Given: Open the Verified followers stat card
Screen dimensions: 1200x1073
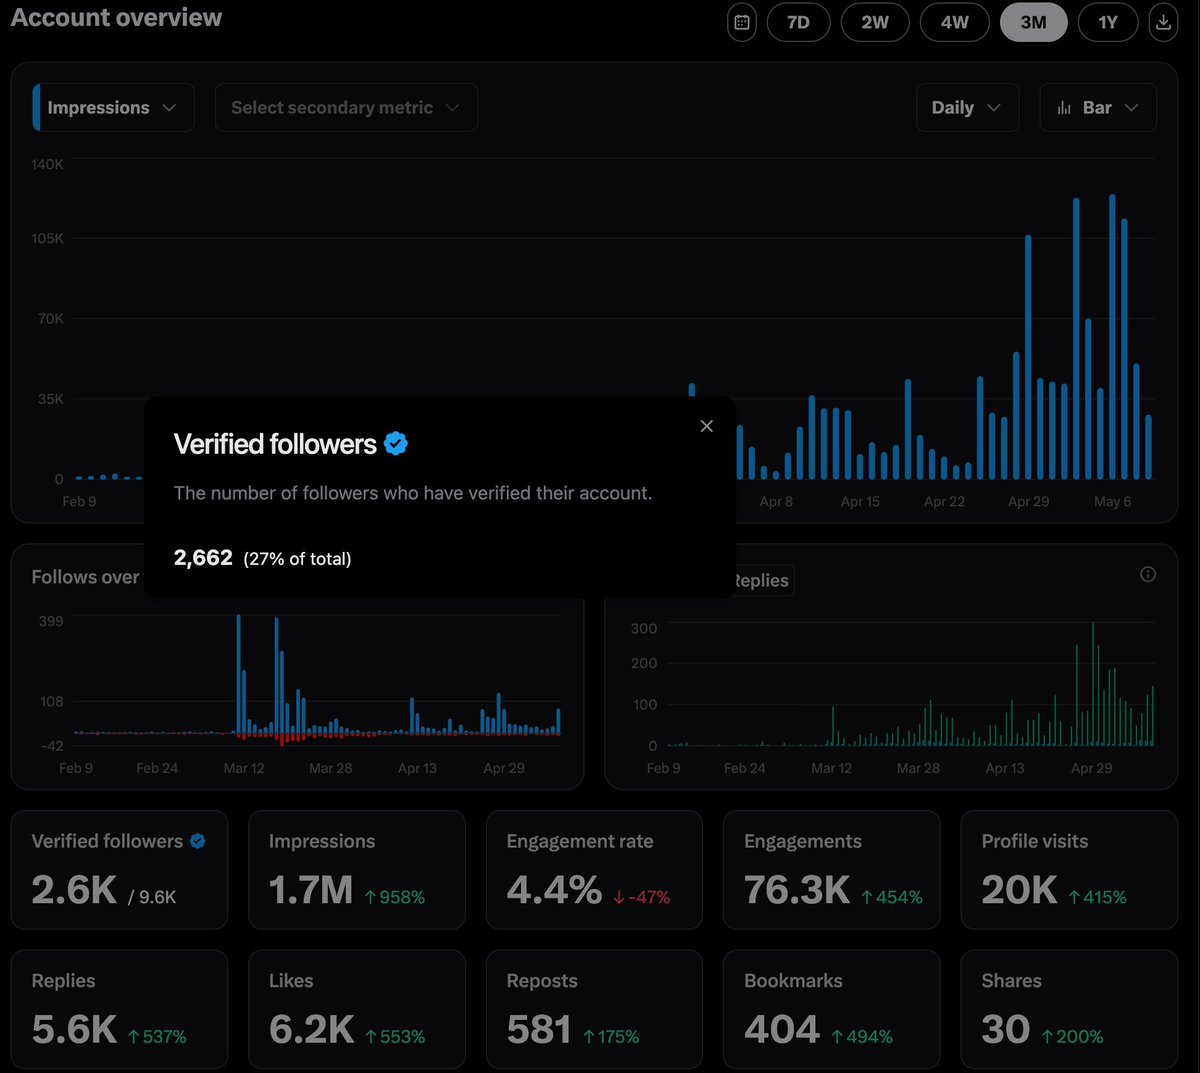Looking at the screenshot, I should coord(119,870).
